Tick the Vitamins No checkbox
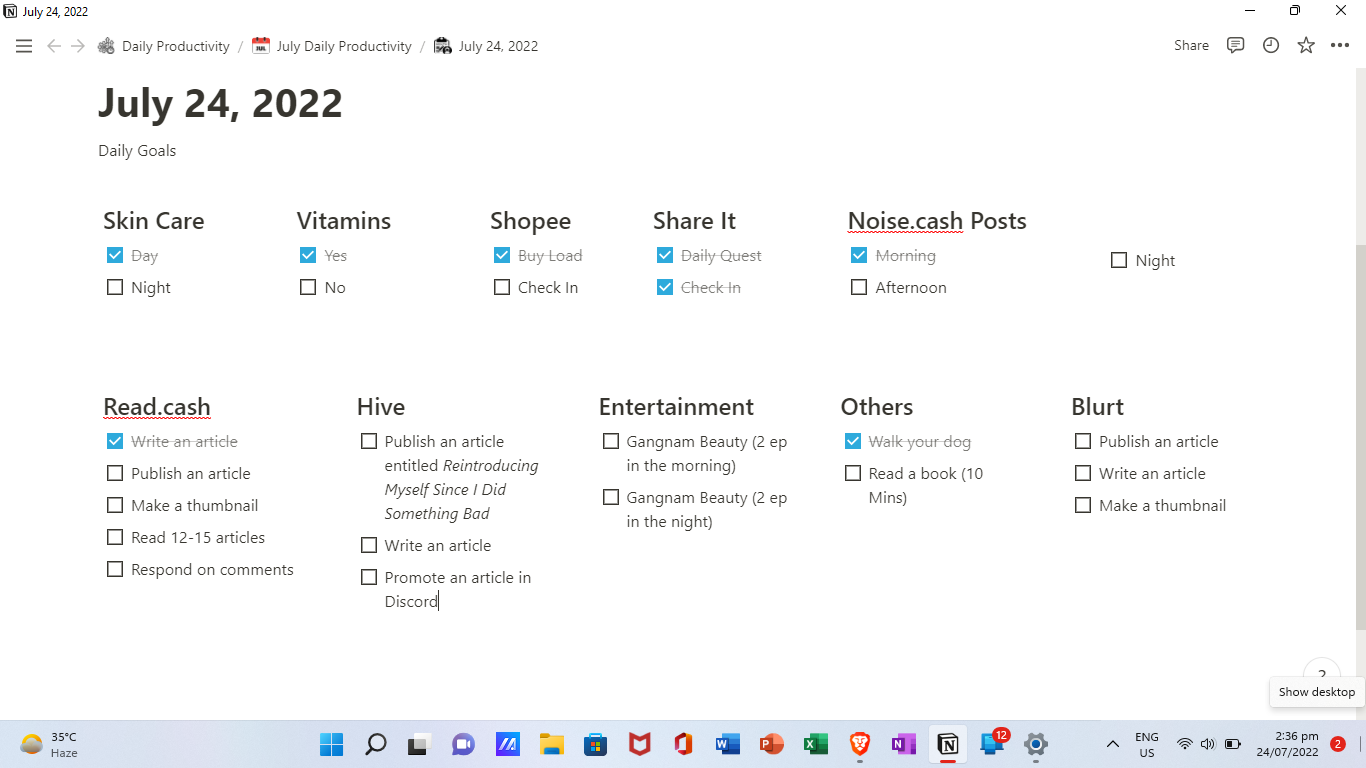Image resolution: width=1366 pixels, height=768 pixels. click(x=308, y=287)
